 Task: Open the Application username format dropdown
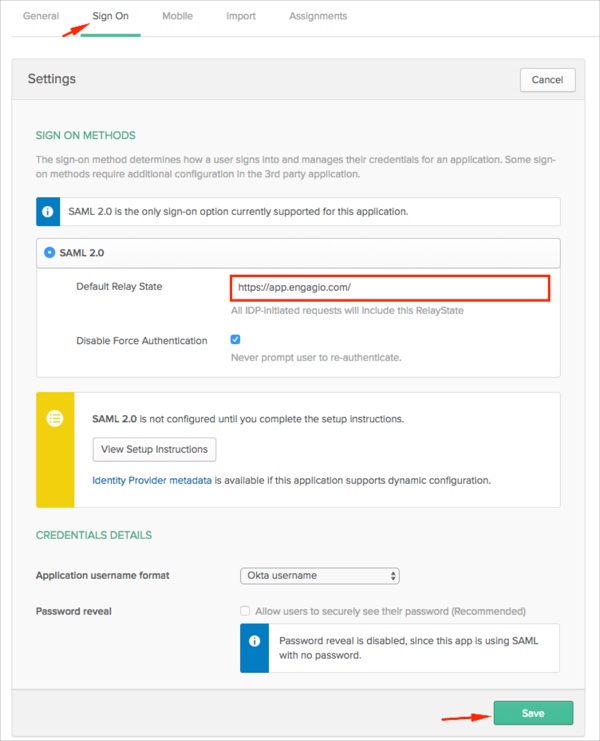pyautogui.click(x=319, y=576)
